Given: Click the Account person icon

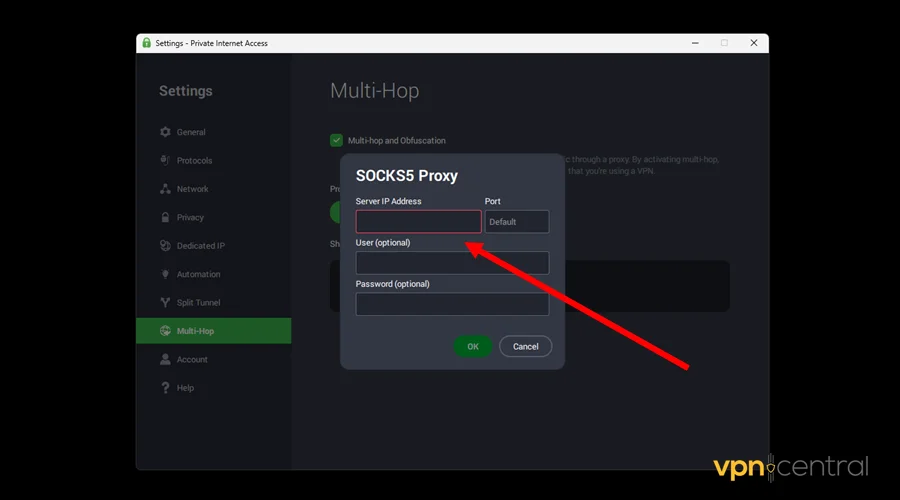Looking at the screenshot, I should point(165,359).
